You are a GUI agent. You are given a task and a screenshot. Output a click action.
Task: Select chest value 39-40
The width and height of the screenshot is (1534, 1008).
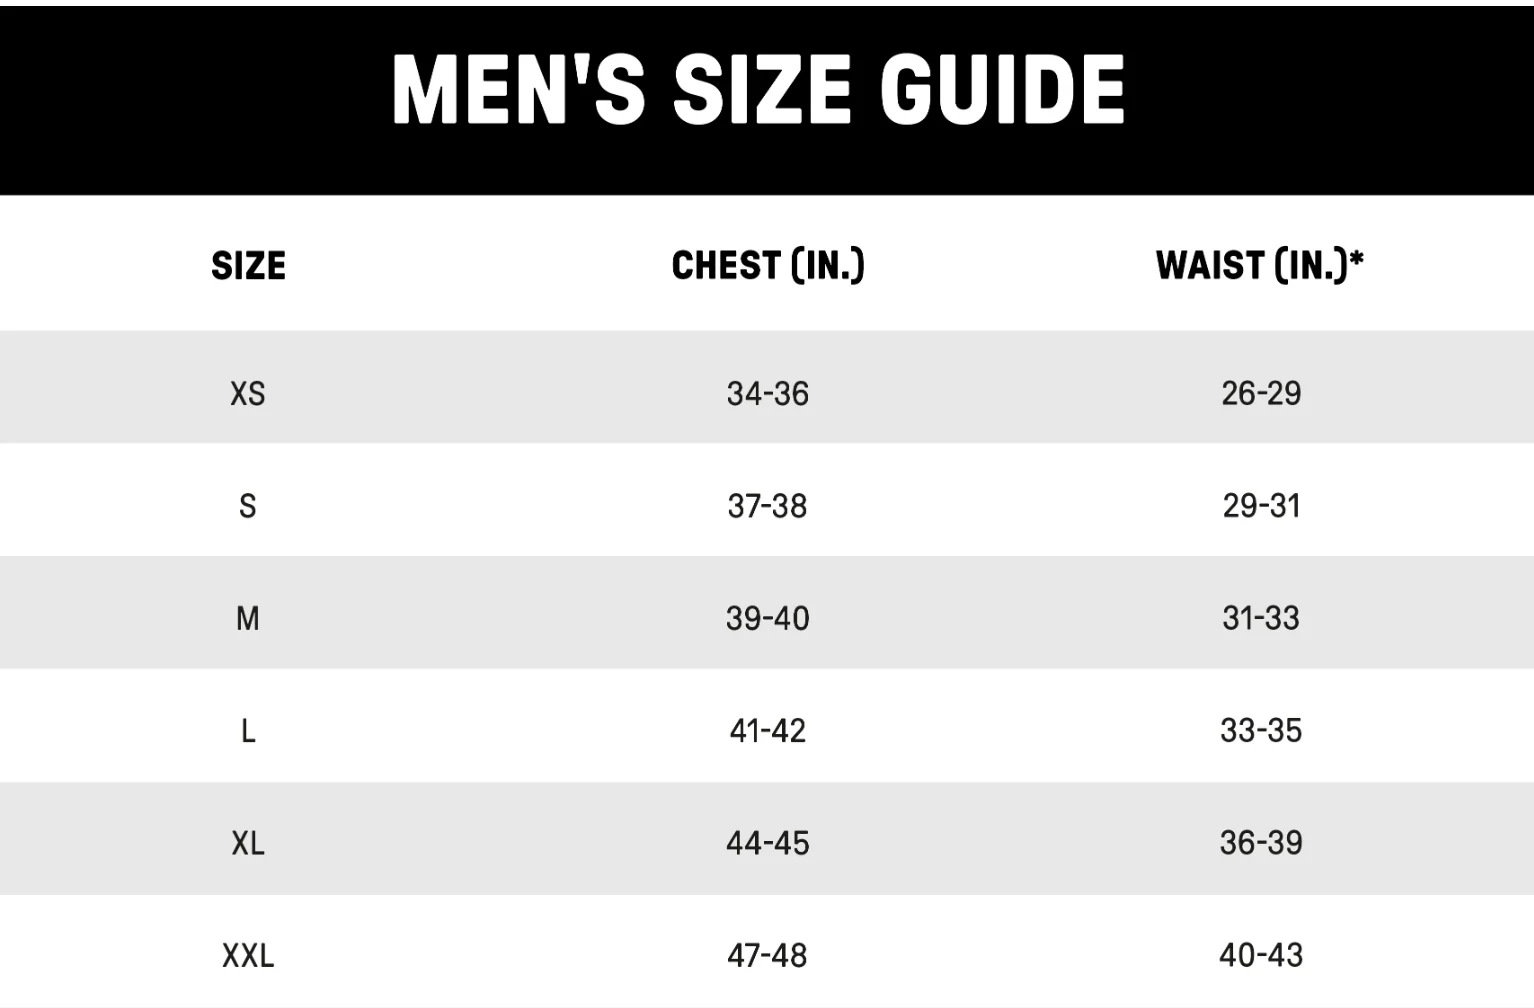pos(768,619)
